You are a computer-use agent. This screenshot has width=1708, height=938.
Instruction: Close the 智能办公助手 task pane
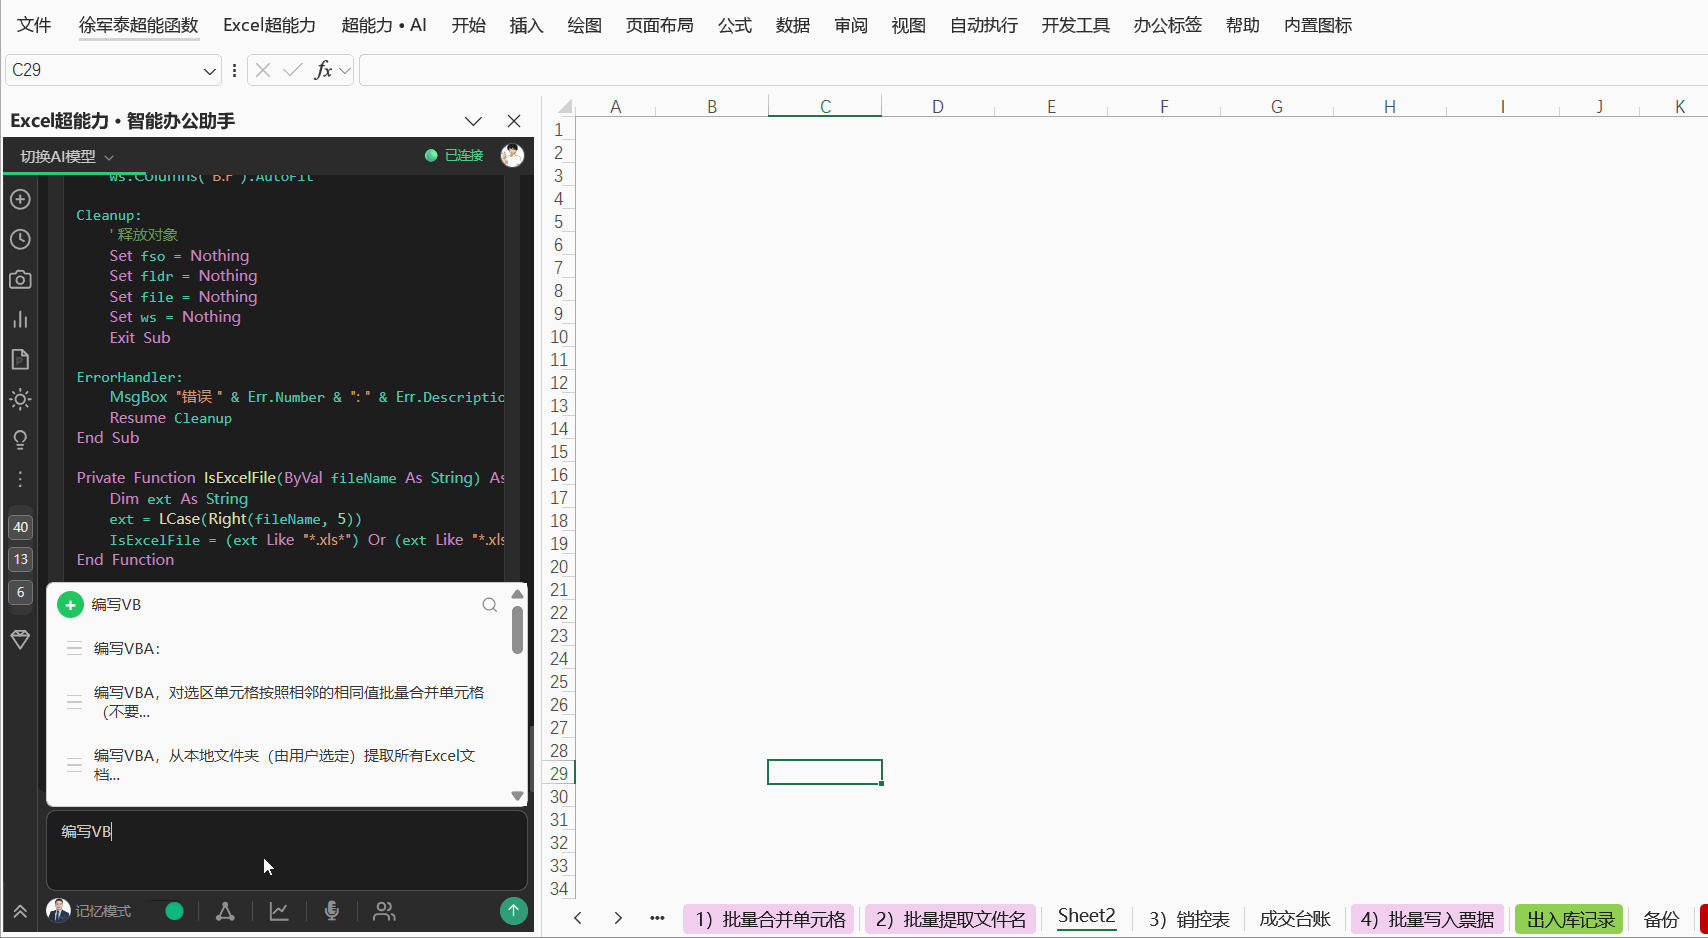coord(514,121)
